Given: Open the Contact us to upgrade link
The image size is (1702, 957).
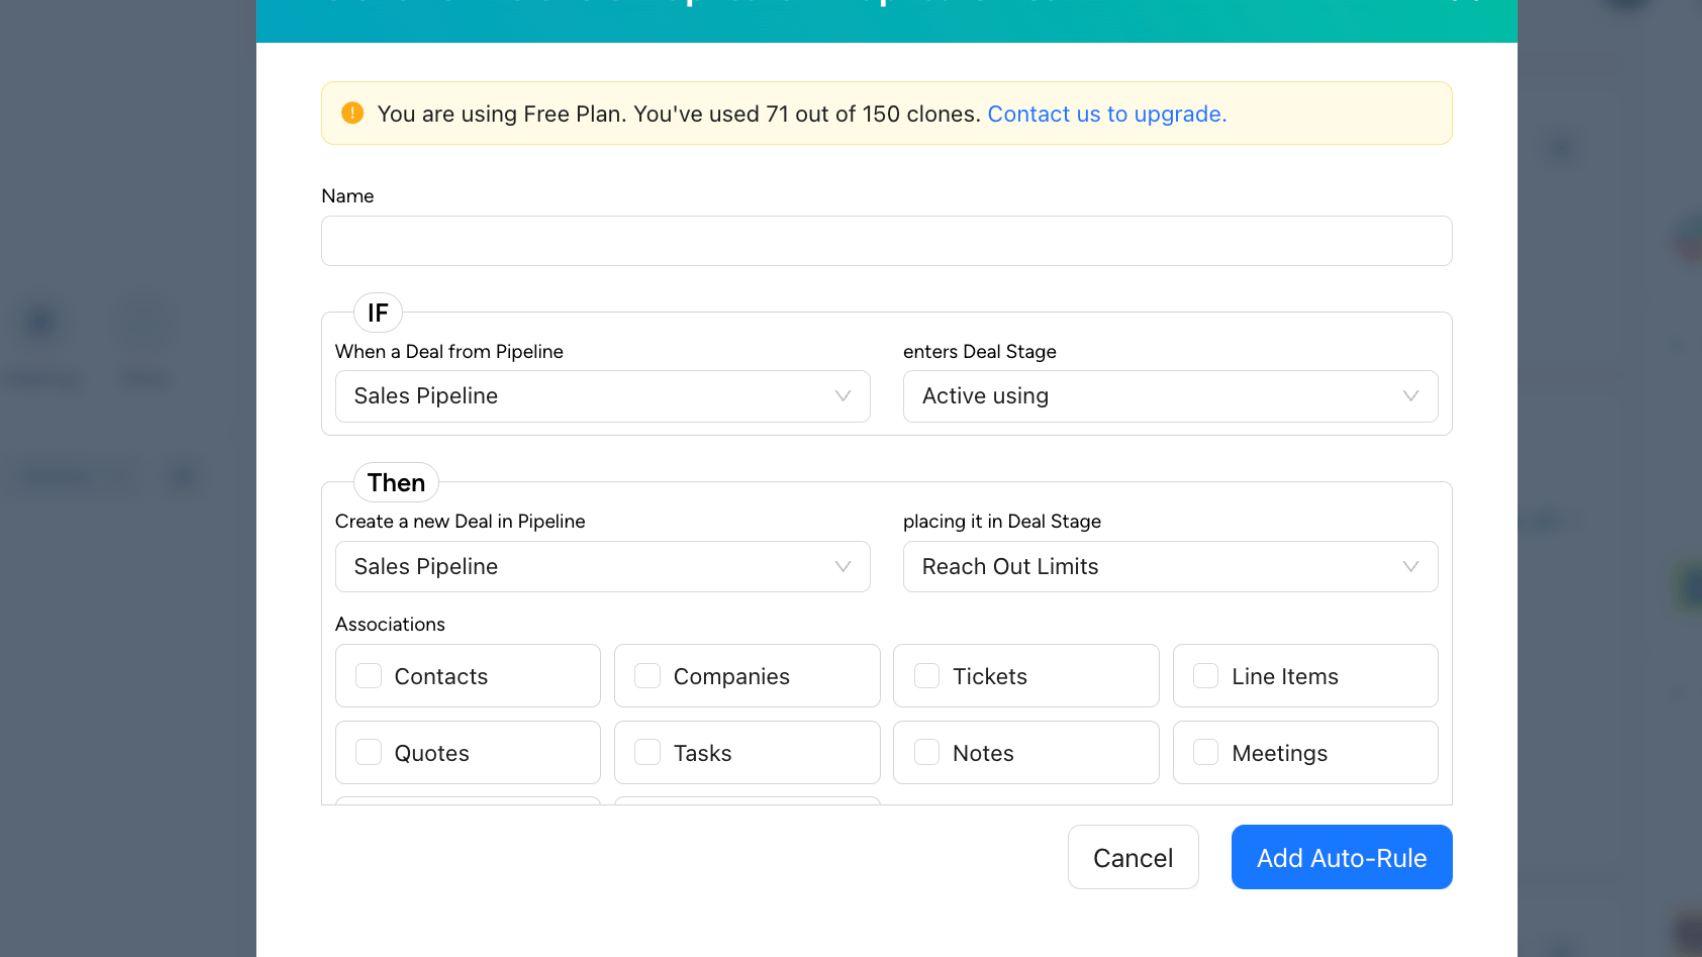Looking at the screenshot, I should 1107,113.
